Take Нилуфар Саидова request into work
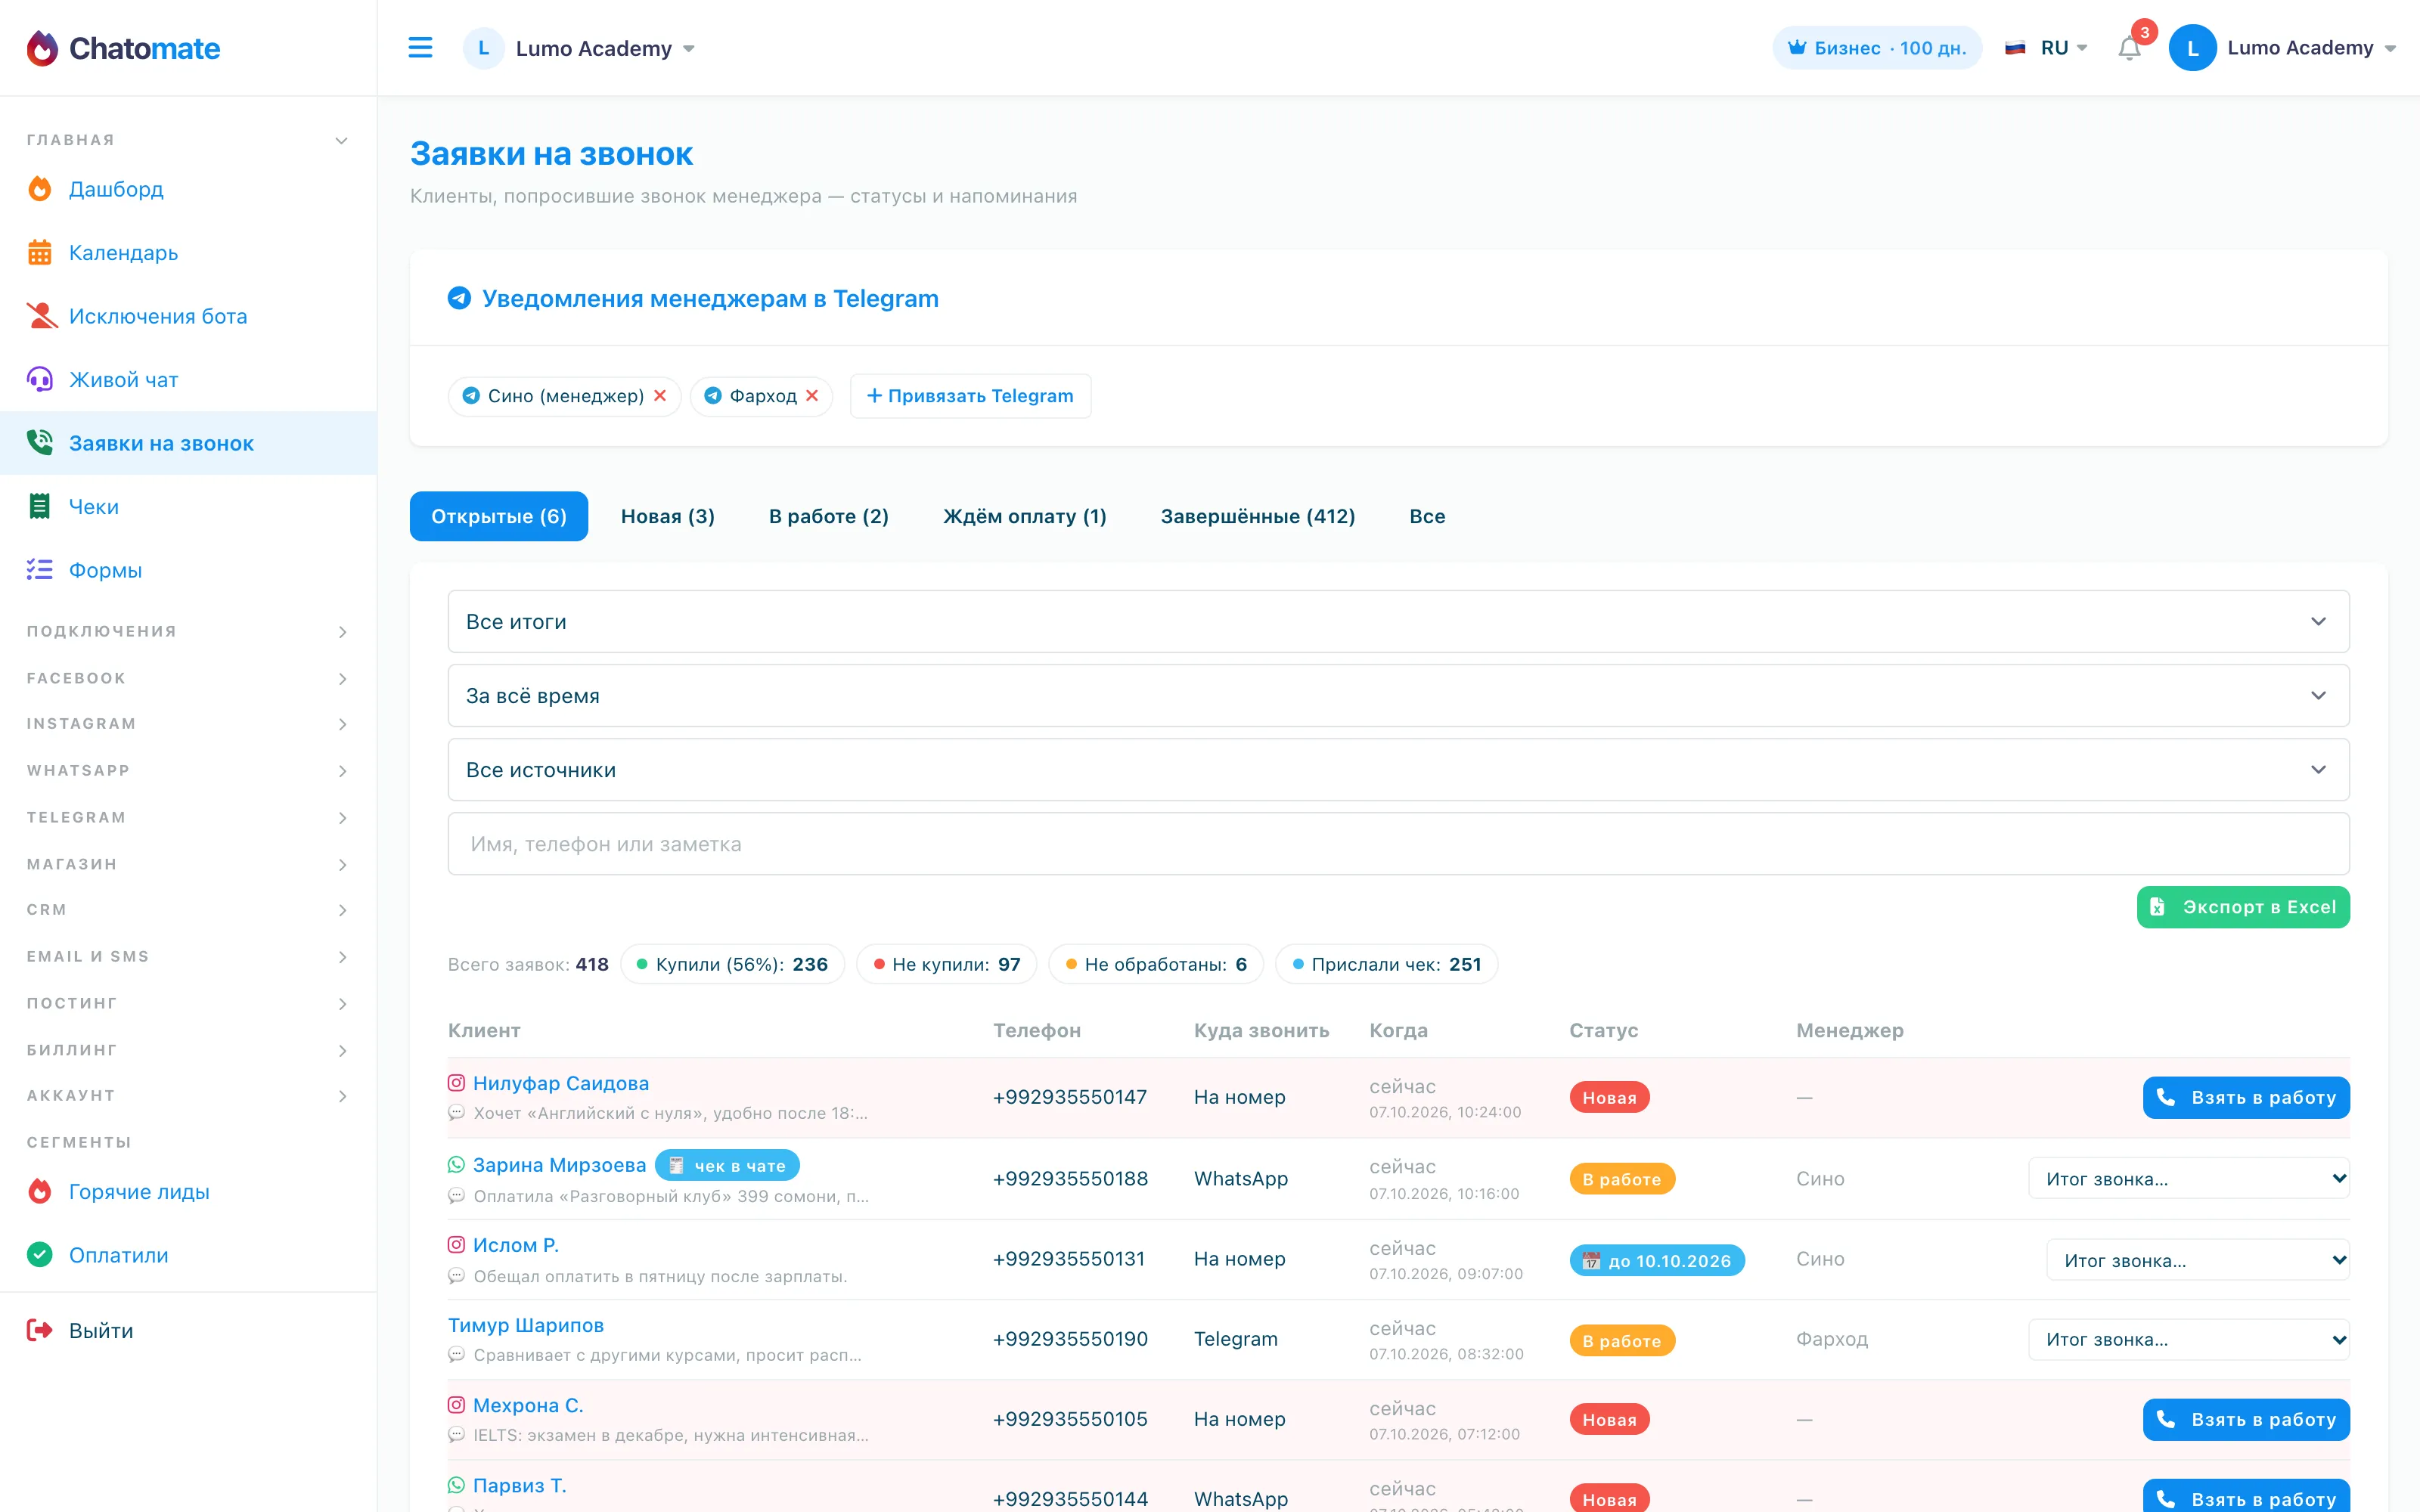The width and height of the screenshot is (2420, 1512). click(x=2246, y=1098)
